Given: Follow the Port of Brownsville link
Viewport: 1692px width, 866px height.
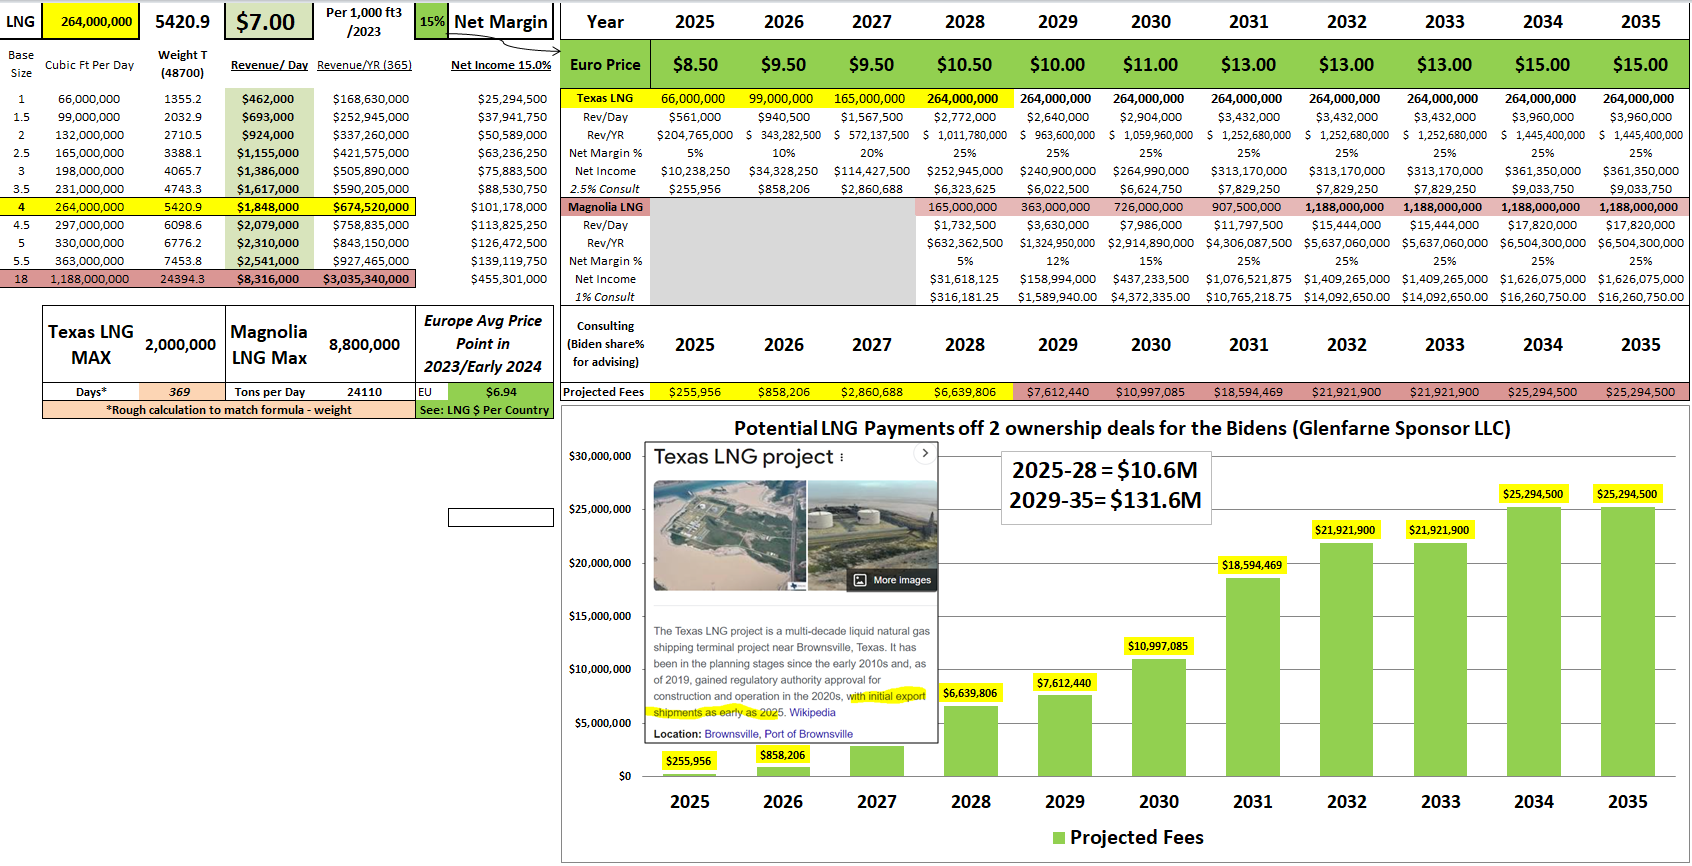Looking at the screenshot, I should (809, 734).
